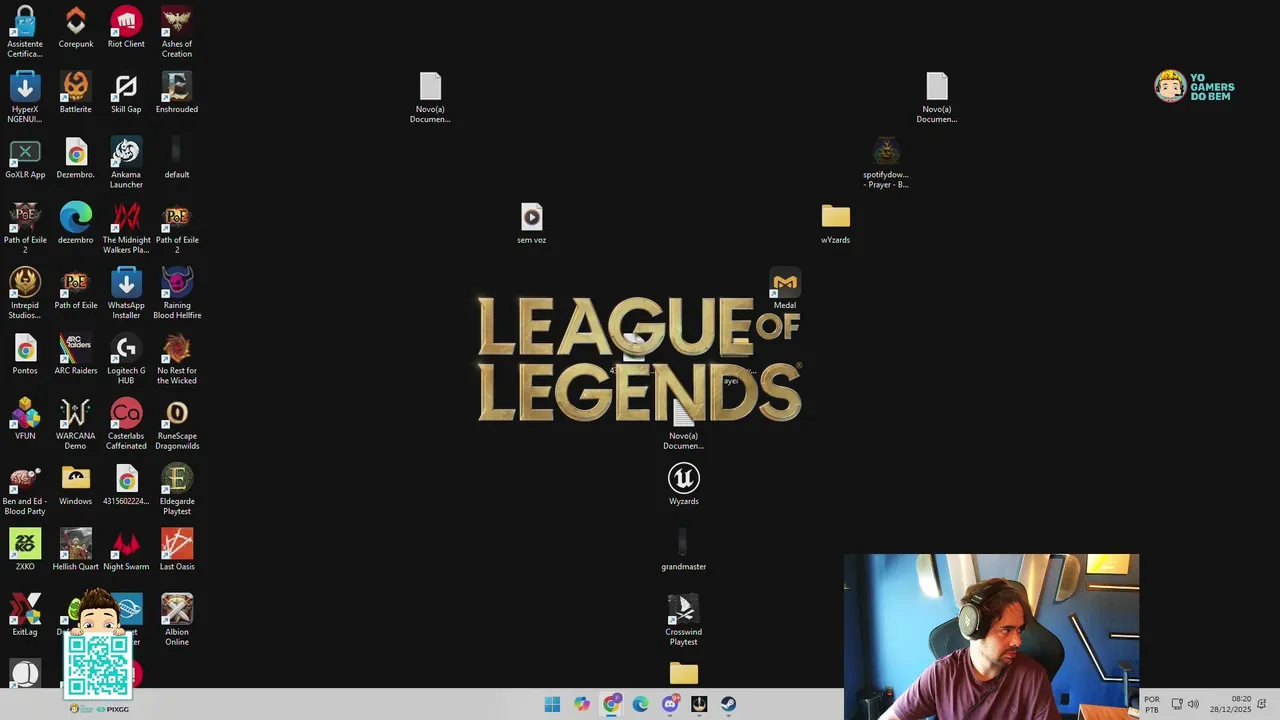Switch the POR PTB keyboard layout
Viewport: 1280px width, 720px height.
[1152, 704]
